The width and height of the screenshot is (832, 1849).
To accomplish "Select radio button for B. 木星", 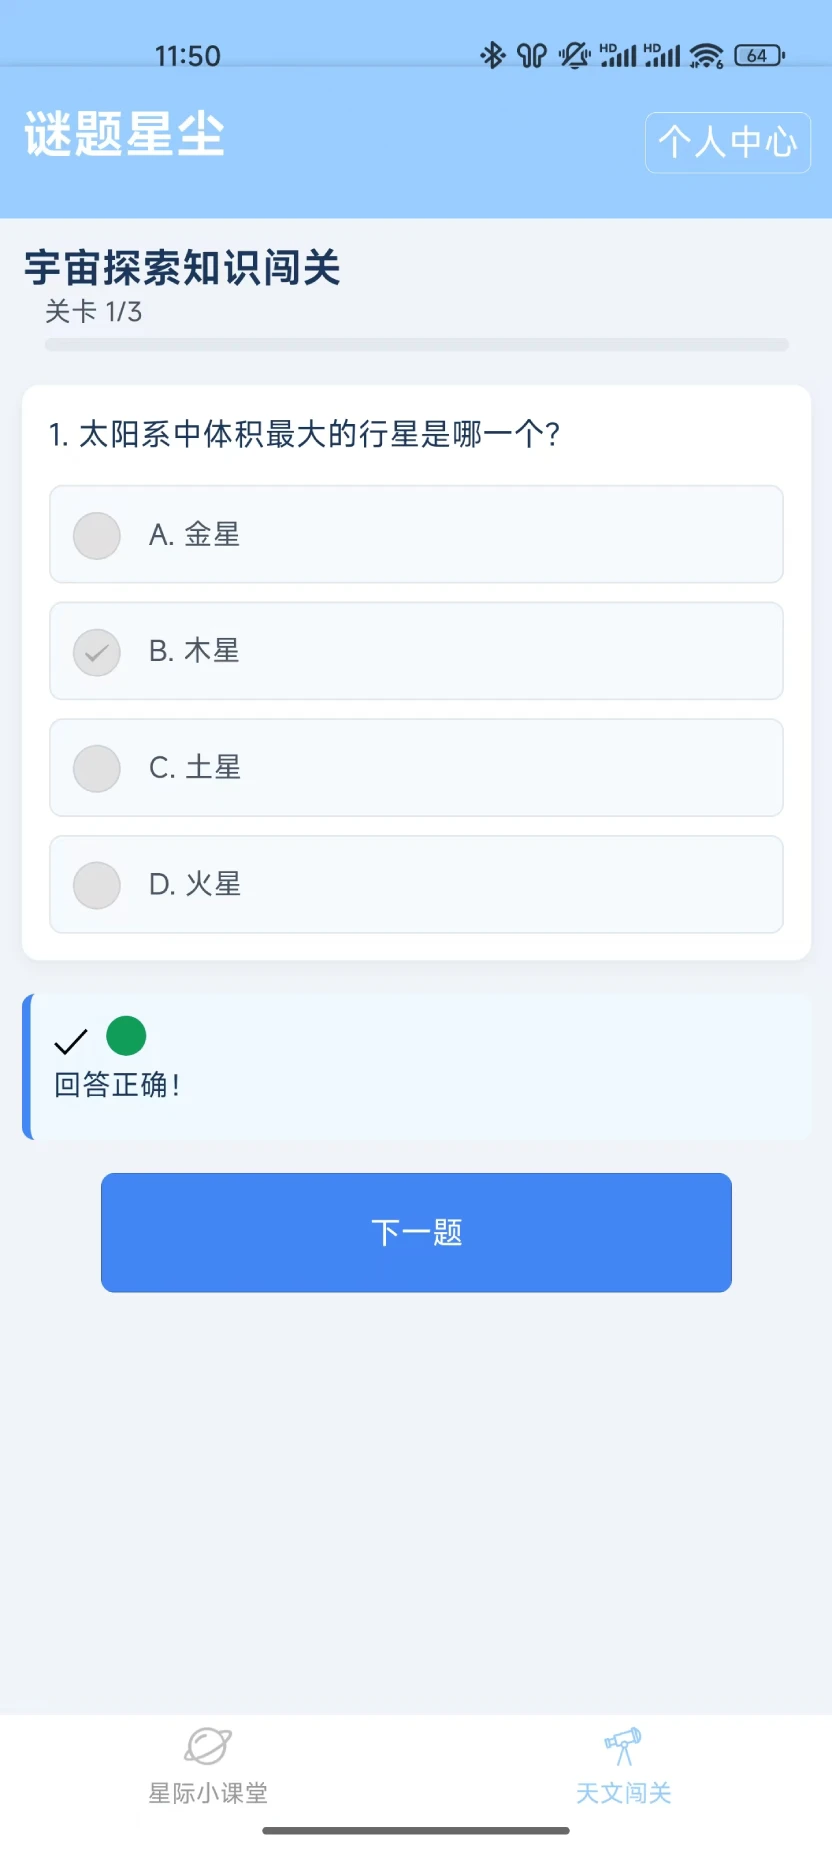I will tap(97, 652).
